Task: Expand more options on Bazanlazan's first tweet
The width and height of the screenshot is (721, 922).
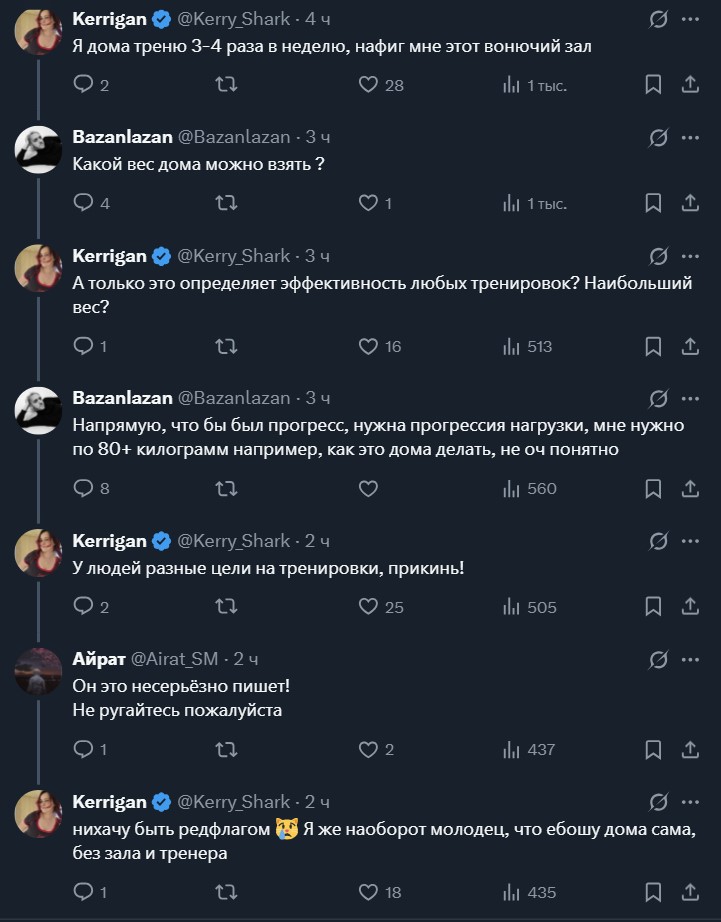Action: pos(690,137)
